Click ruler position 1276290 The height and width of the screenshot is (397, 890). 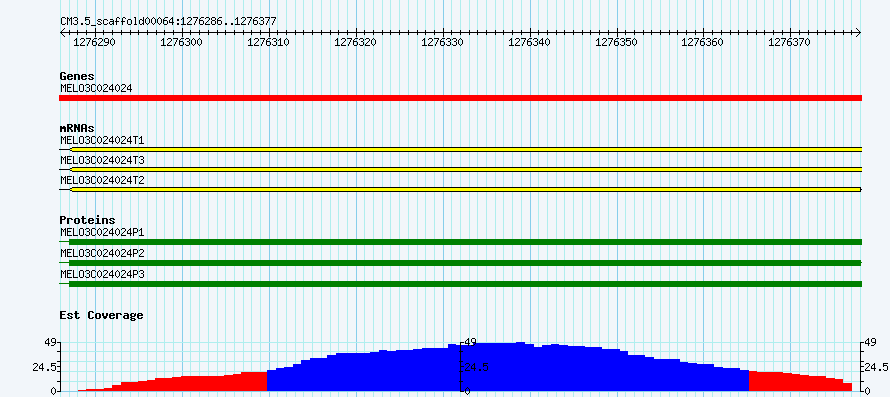click(x=94, y=43)
